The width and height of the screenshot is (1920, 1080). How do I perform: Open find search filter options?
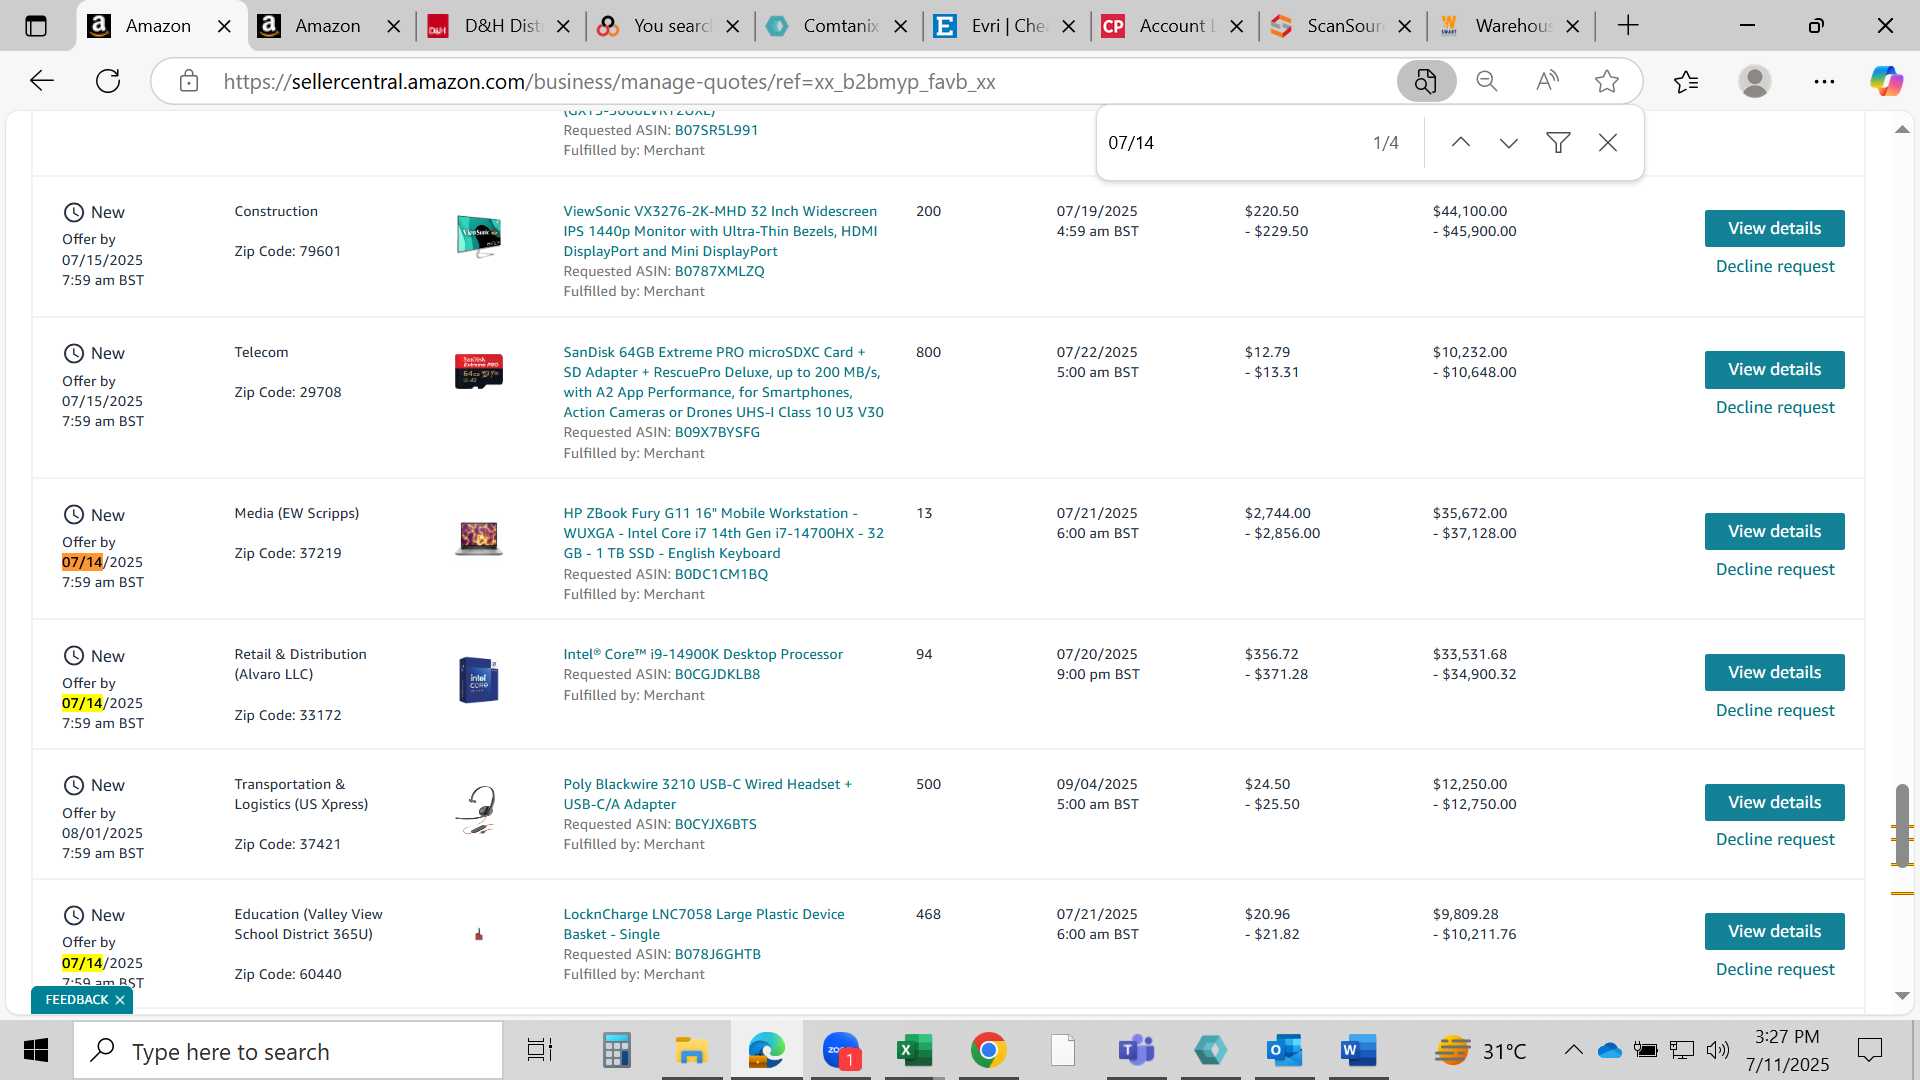(x=1558, y=143)
